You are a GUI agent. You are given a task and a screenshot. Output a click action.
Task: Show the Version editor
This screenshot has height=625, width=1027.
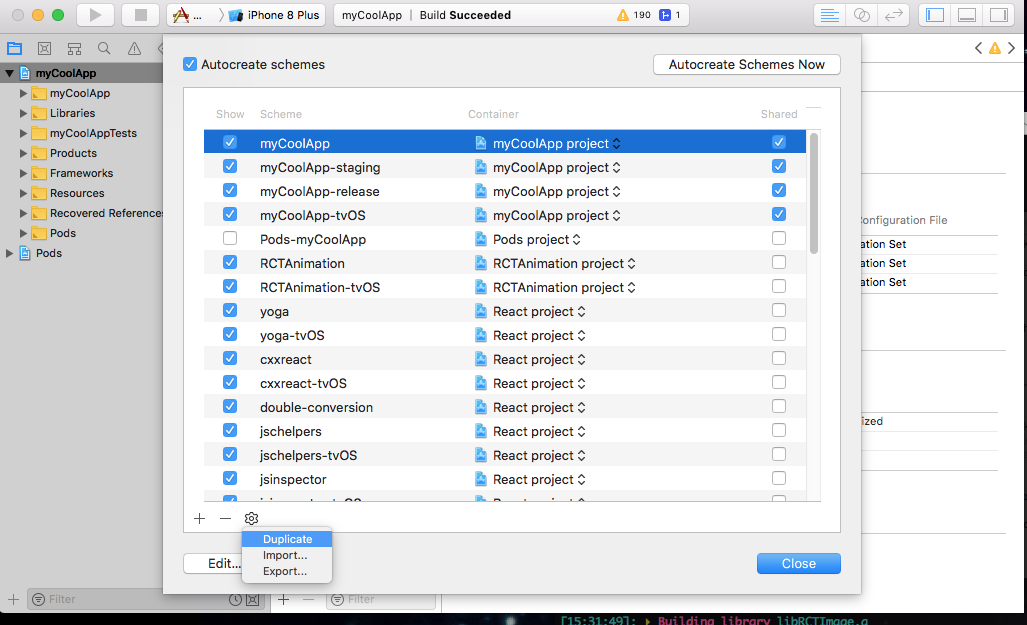[891, 14]
